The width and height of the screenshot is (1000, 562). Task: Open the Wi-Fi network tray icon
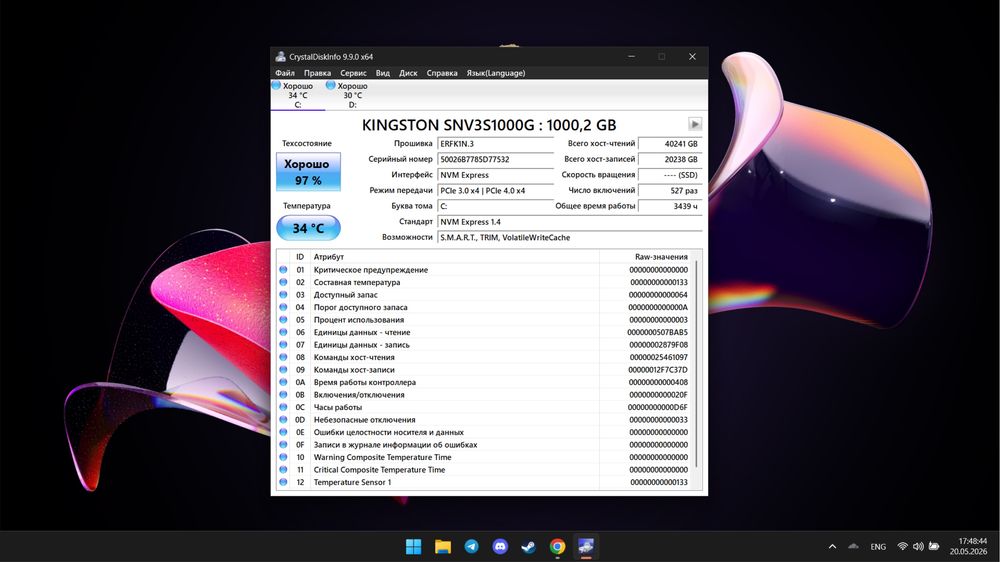[902, 547]
